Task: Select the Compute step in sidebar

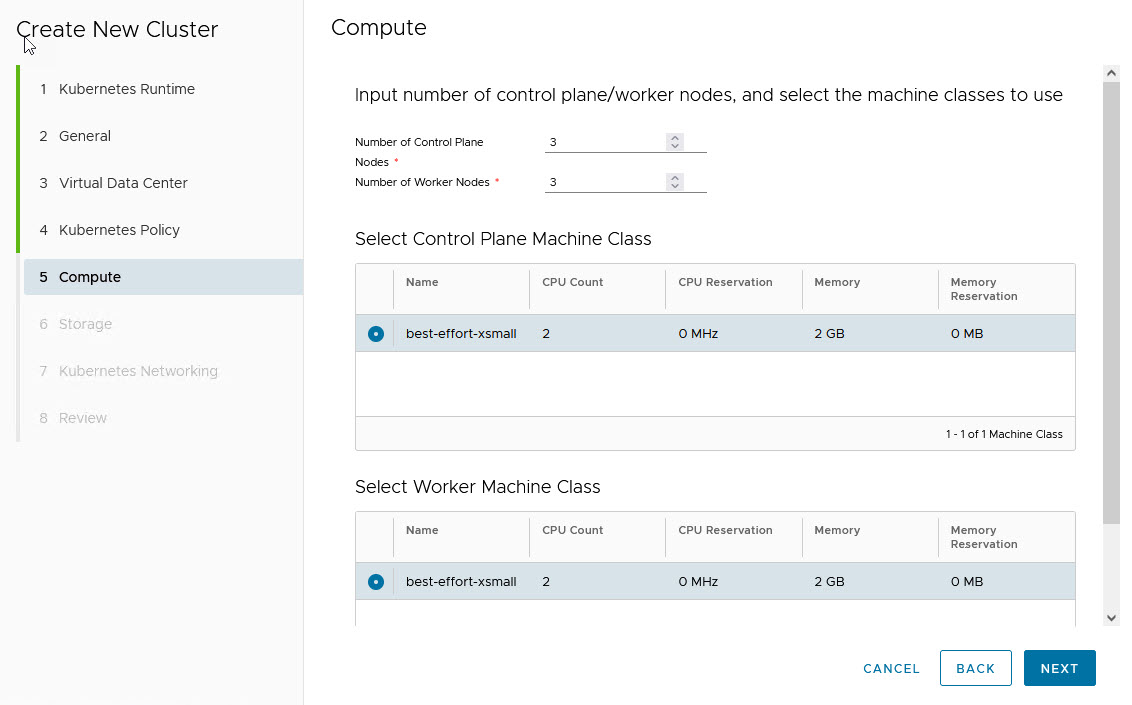Action: point(90,277)
